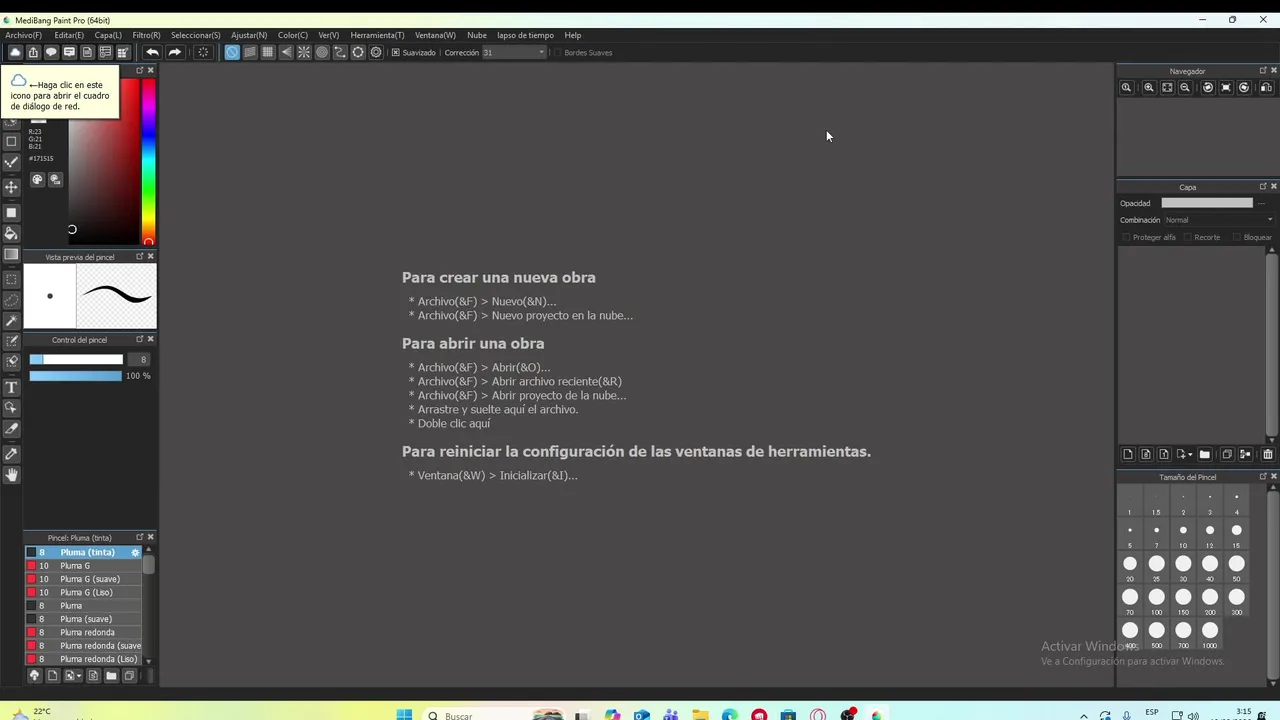This screenshot has width=1280, height=720.
Task: Click new folder icon in Capa panel
Action: 1204,454
